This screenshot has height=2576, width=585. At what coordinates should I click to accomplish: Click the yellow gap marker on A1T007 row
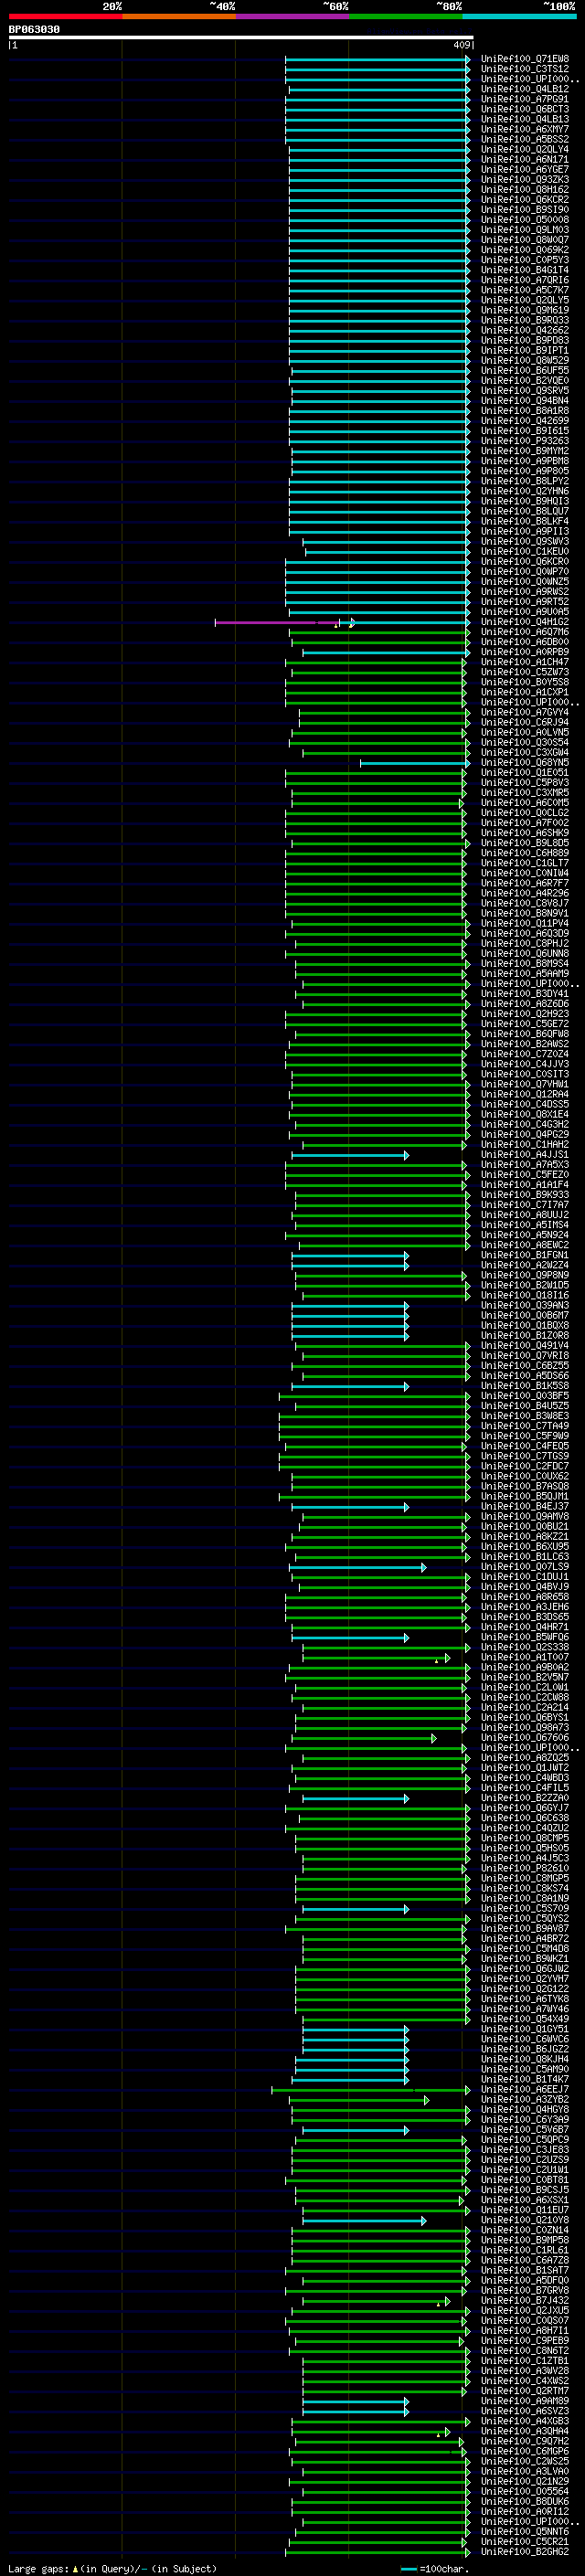click(437, 1662)
